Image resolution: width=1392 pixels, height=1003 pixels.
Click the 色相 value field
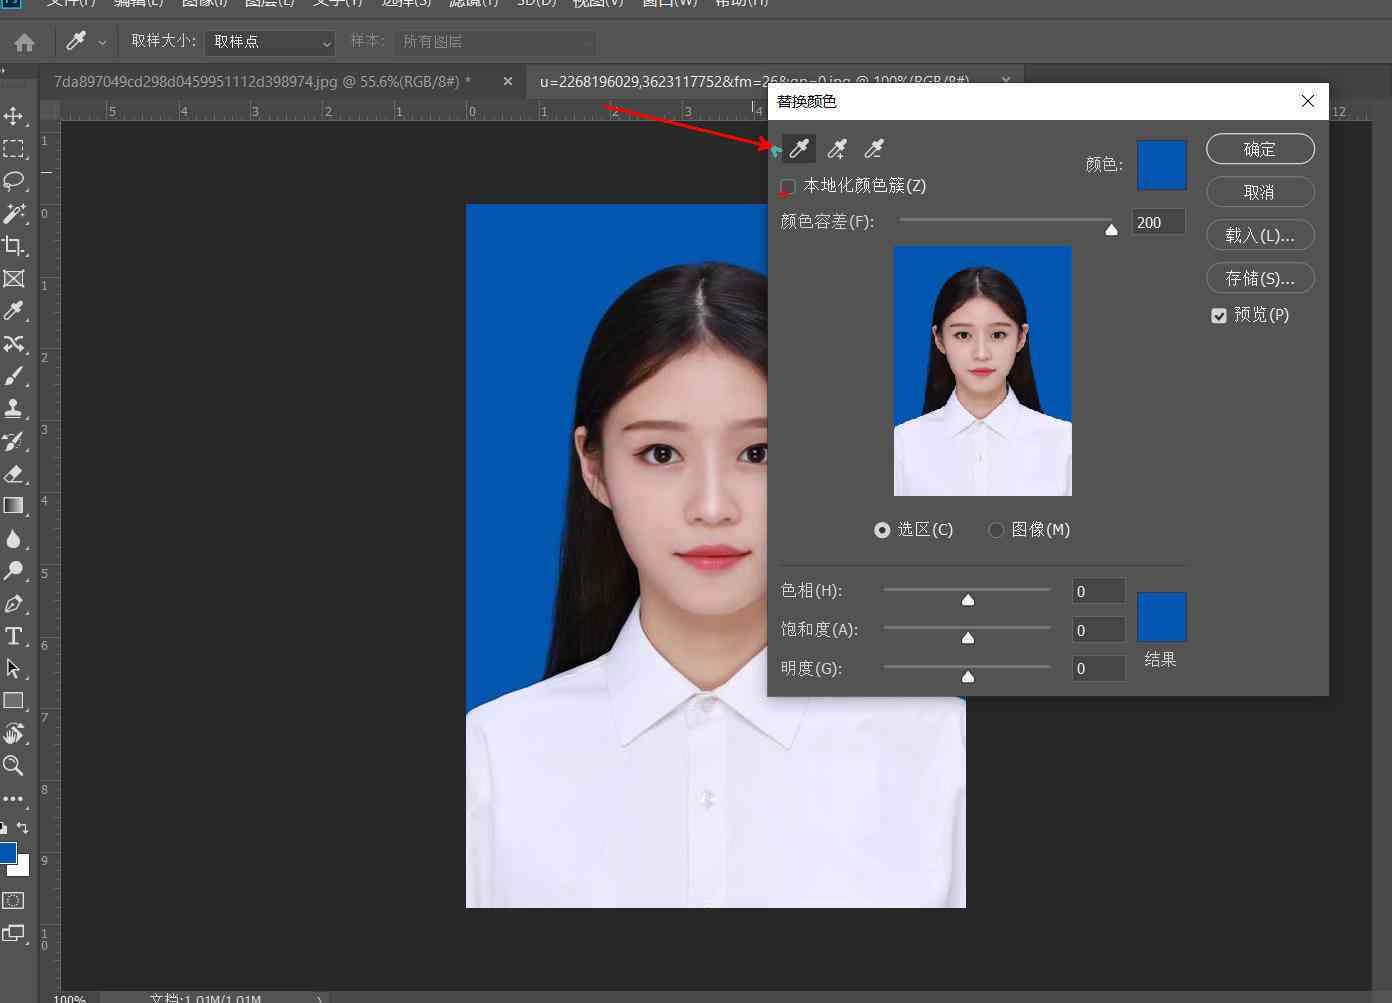coord(1098,591)
